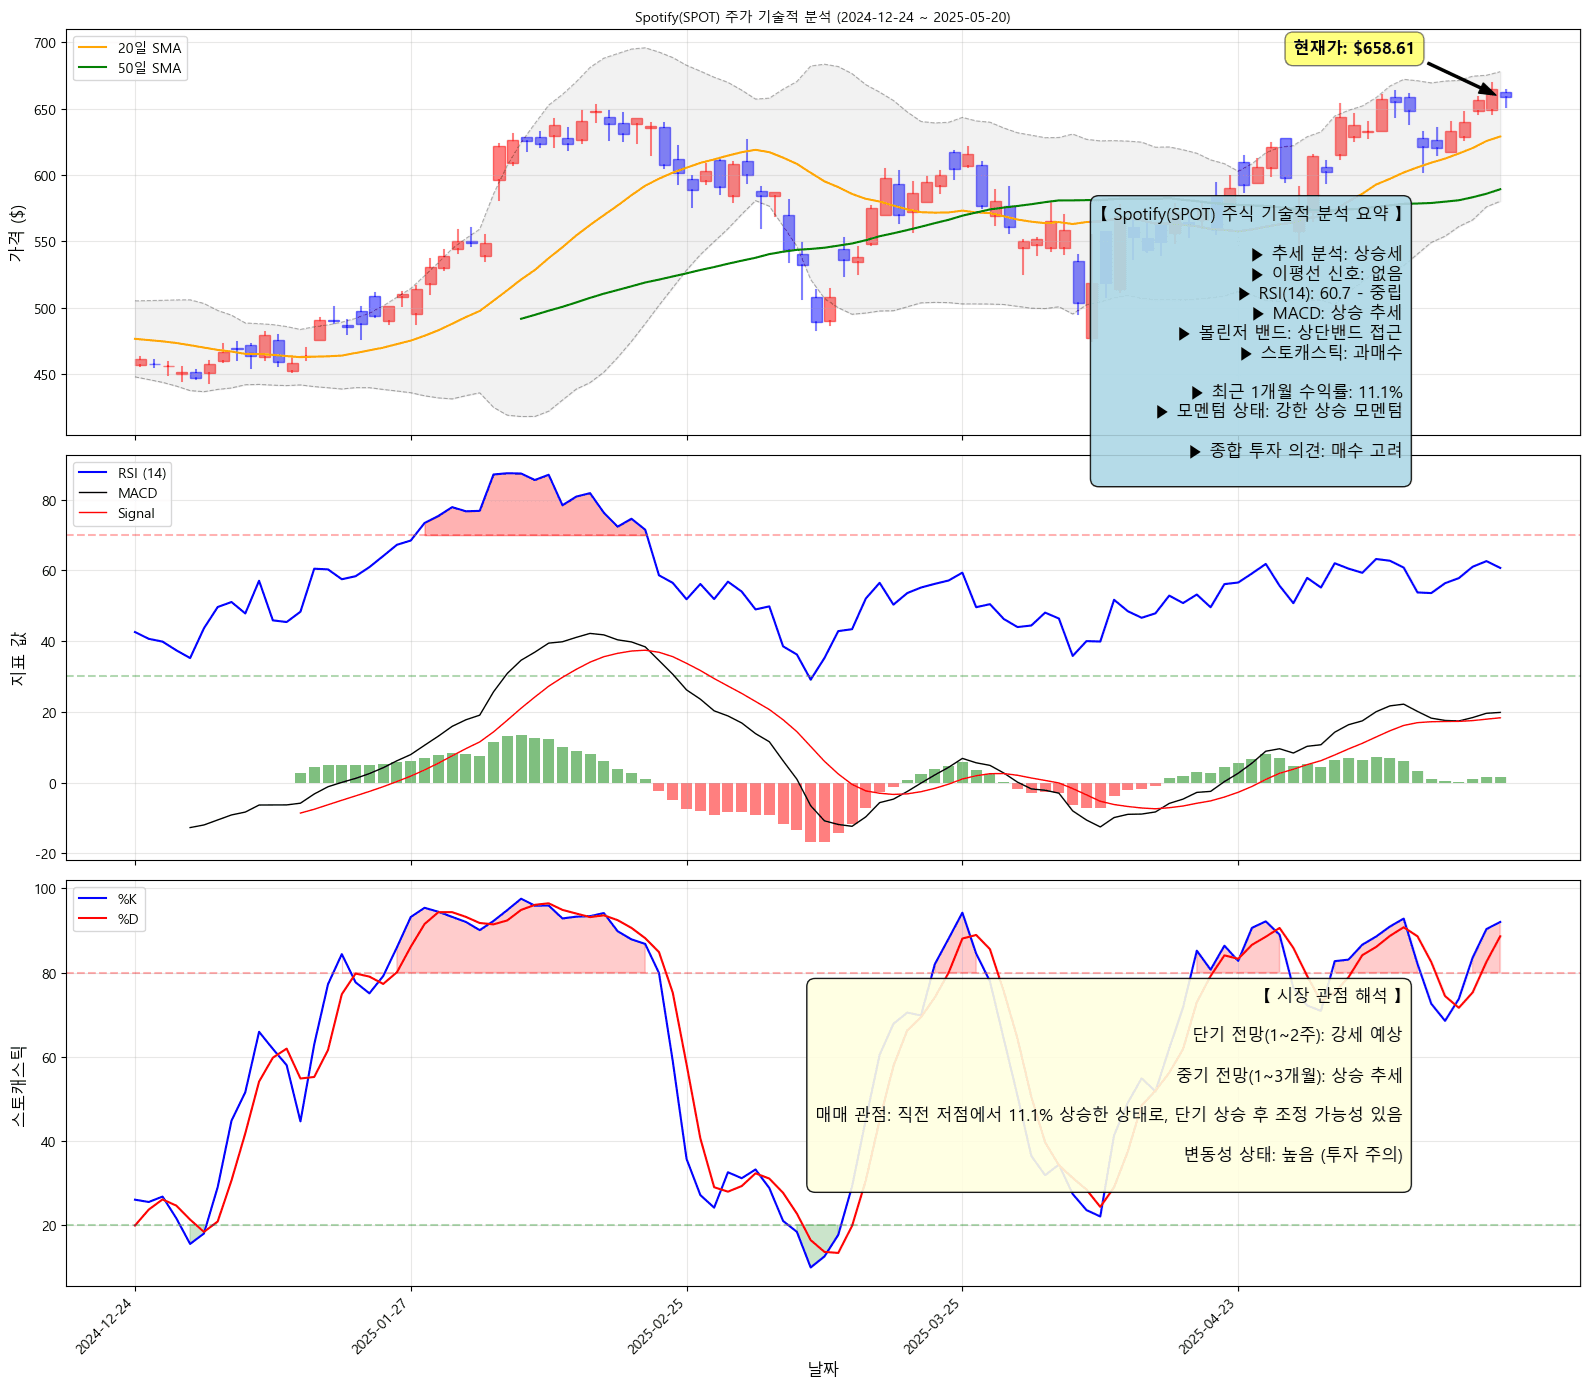The image size is (1590, 1389).
Task: Select the %K legend entry
Action: coord(108,899)
